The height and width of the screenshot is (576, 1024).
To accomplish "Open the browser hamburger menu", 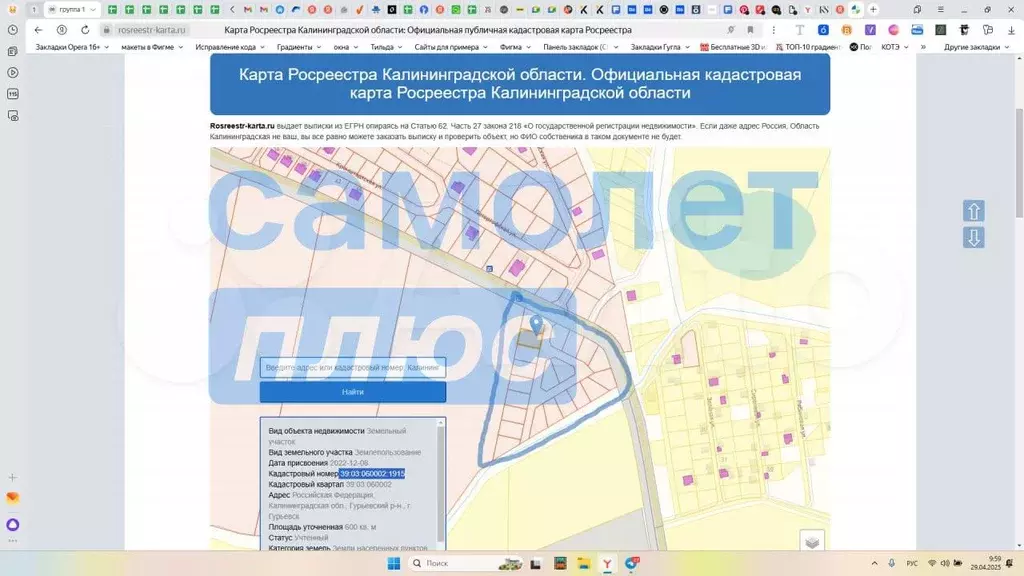I will tap(940, 10).
